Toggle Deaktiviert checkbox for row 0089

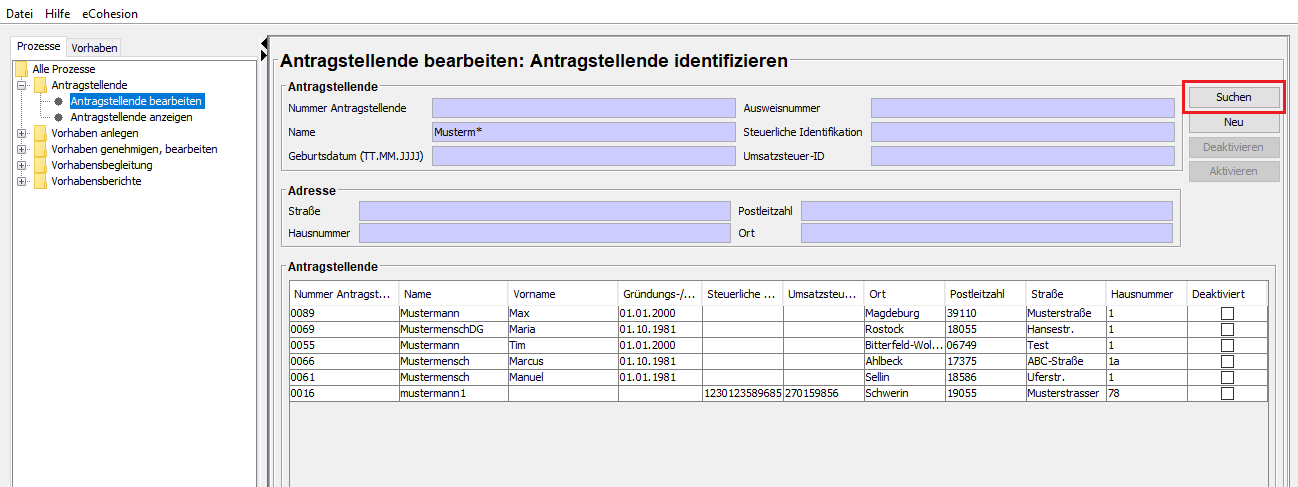1227,314
